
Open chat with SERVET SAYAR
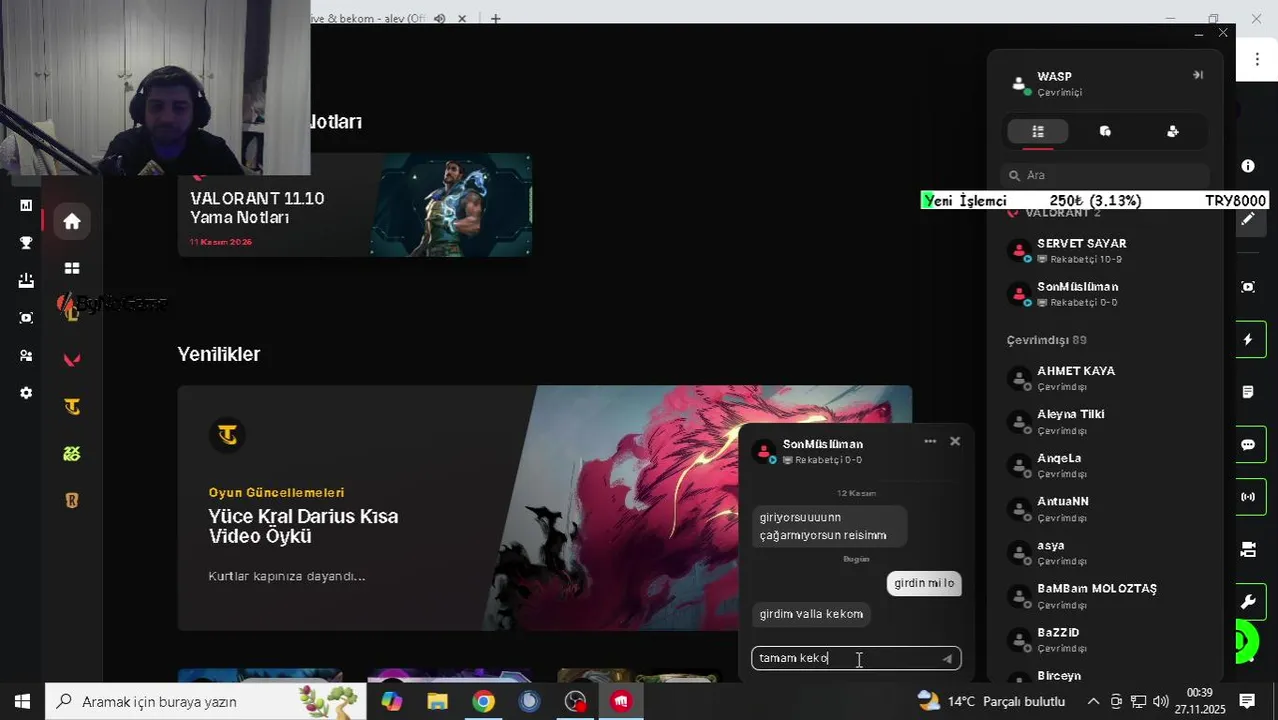(1105, 251)
